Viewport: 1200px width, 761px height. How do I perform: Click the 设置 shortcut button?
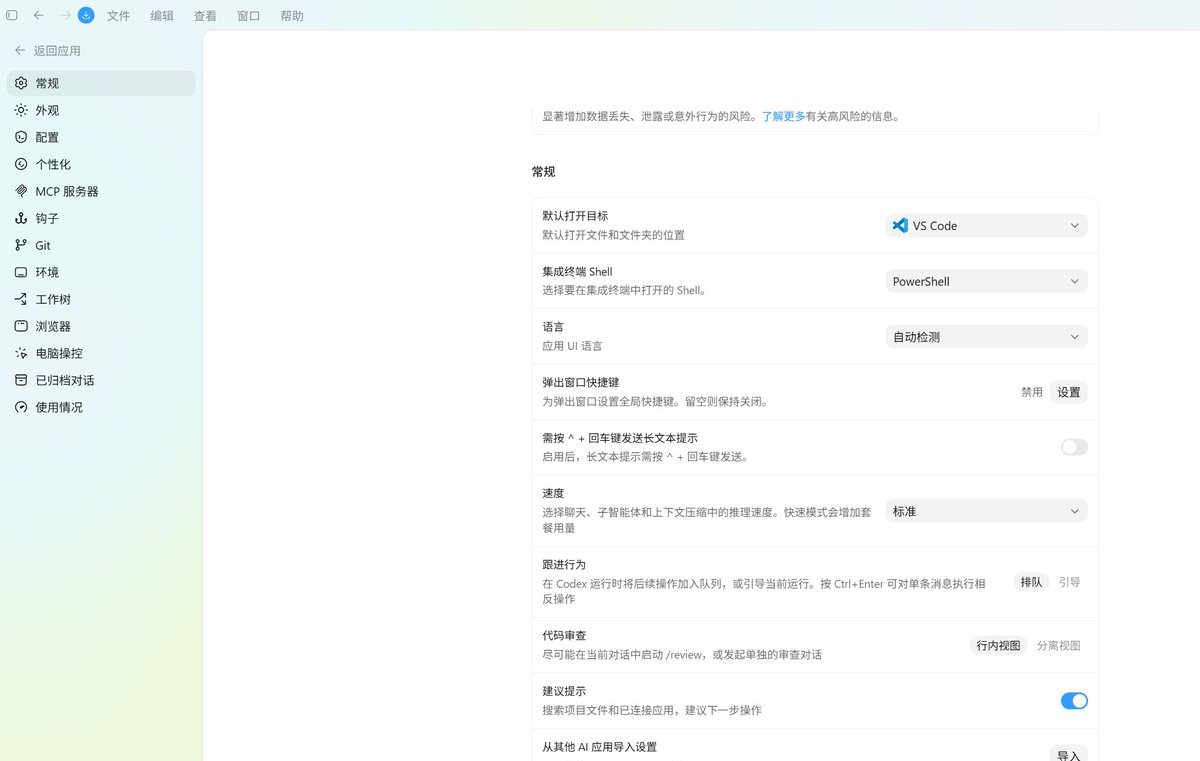(1069, 392)
